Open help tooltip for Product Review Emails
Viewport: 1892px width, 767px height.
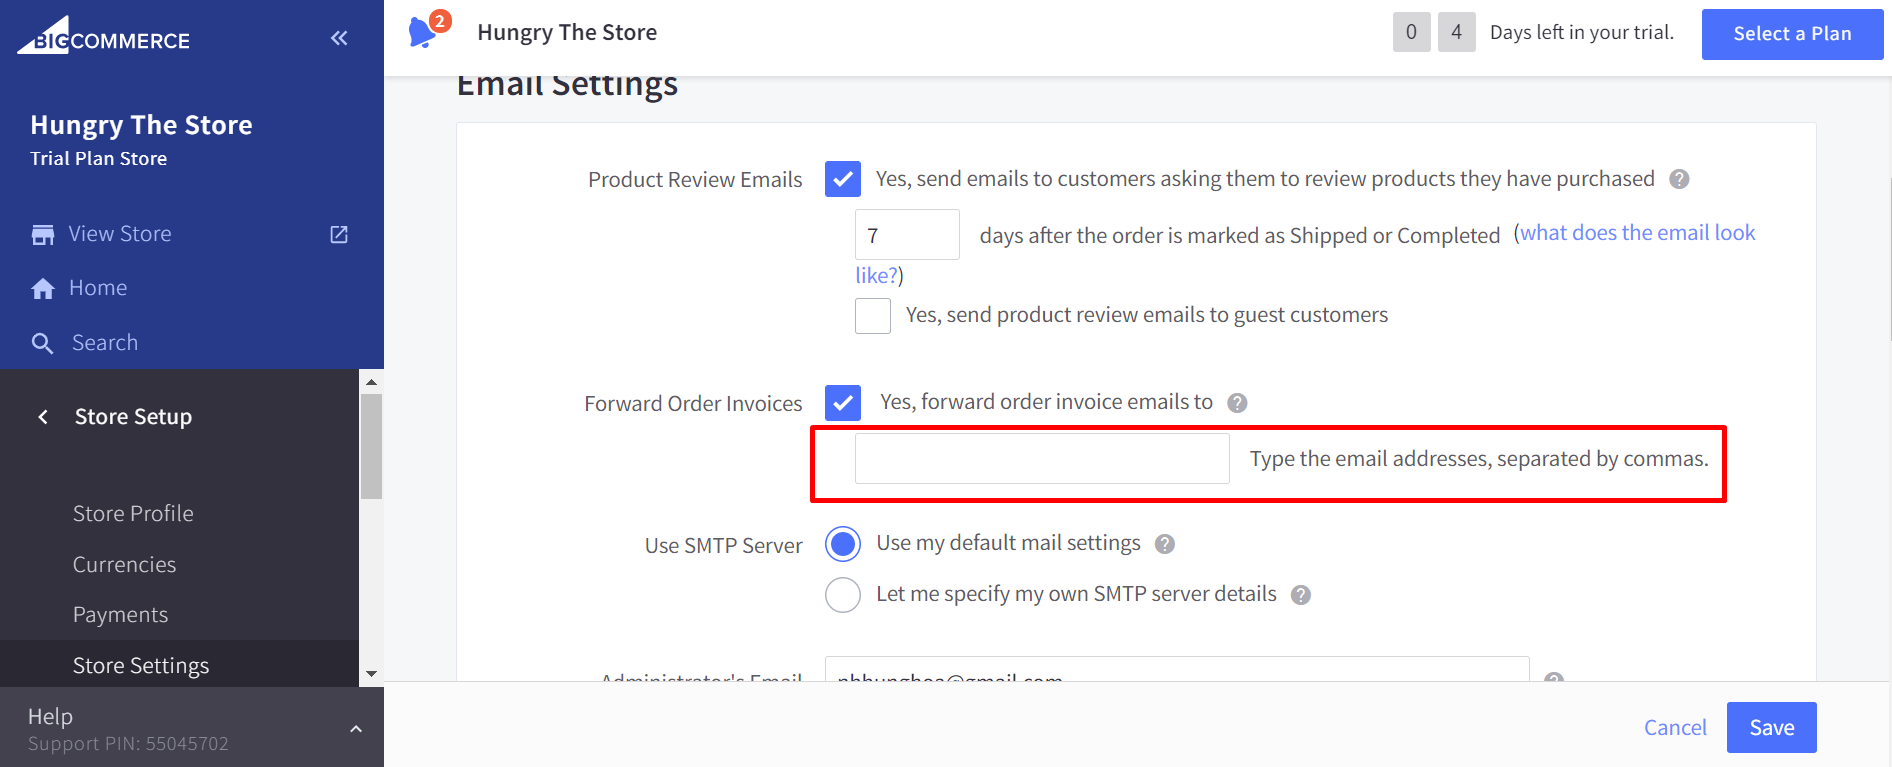[1679, 179]
